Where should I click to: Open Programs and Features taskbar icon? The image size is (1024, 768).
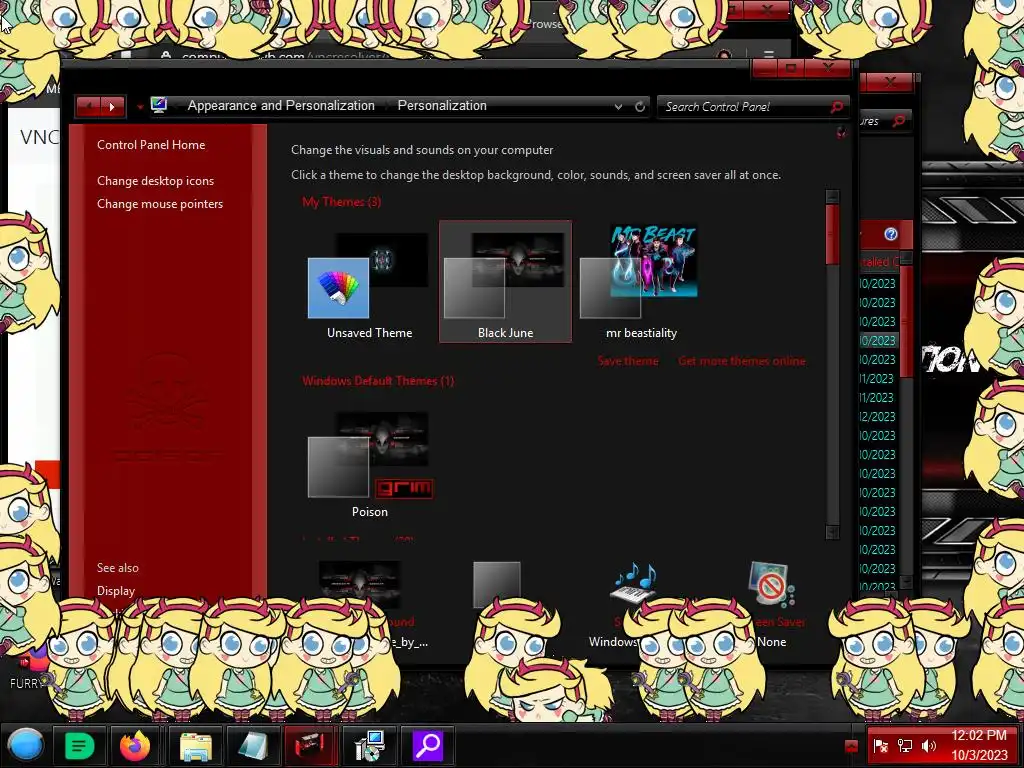(369, 746)
